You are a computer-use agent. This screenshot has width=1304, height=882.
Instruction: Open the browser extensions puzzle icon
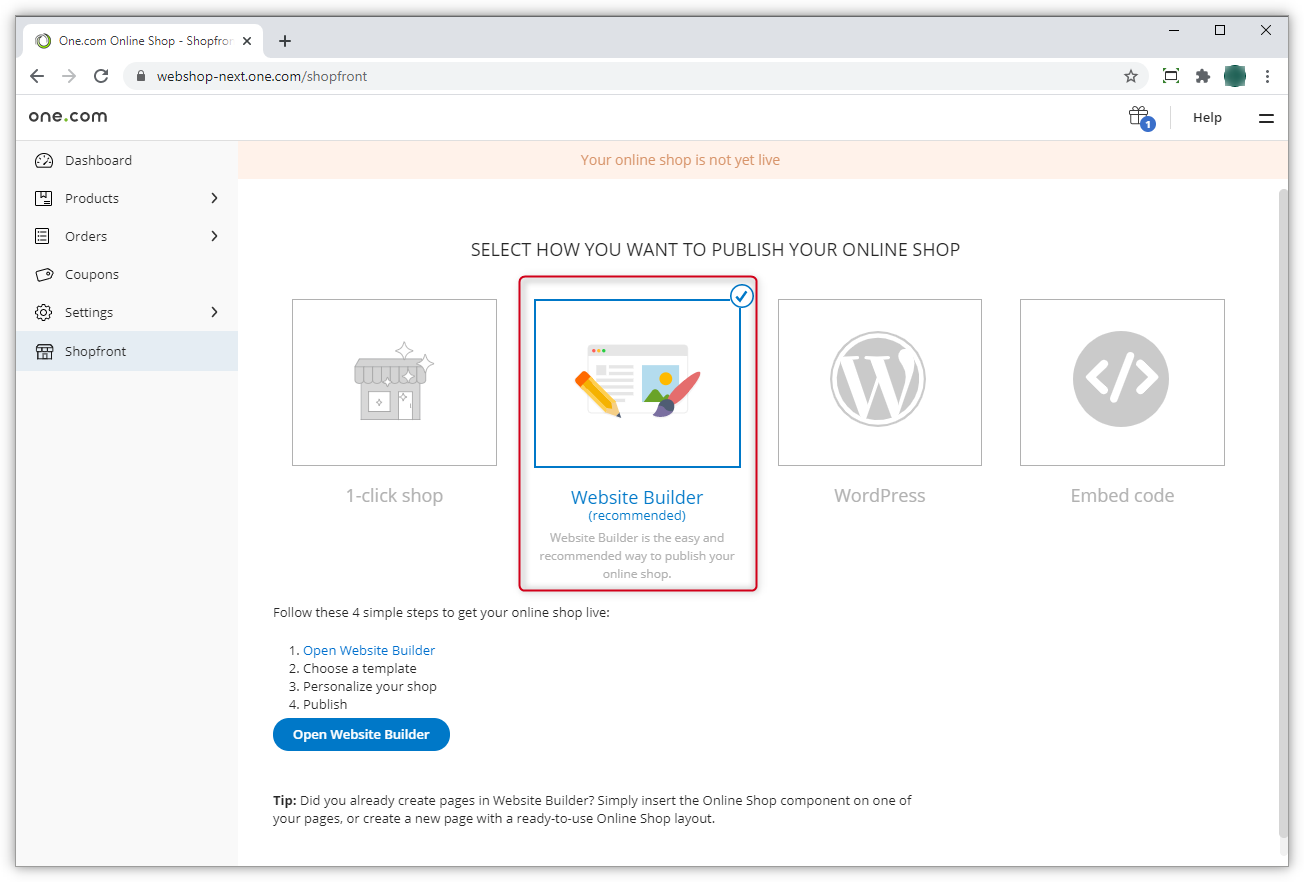(1203, 76)
